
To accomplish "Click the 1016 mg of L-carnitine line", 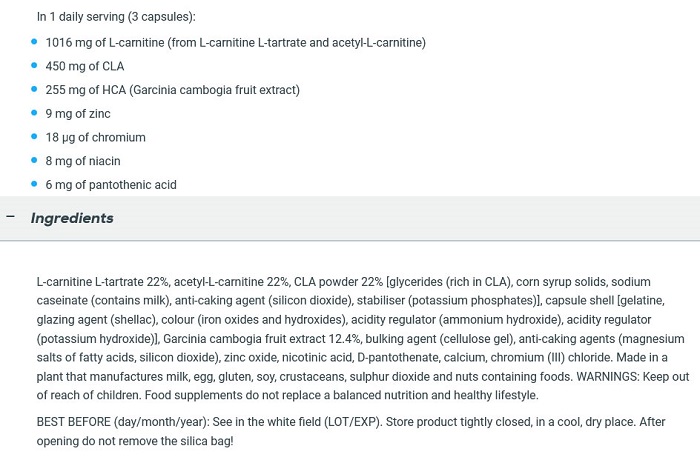I will (x=235, y=42).
